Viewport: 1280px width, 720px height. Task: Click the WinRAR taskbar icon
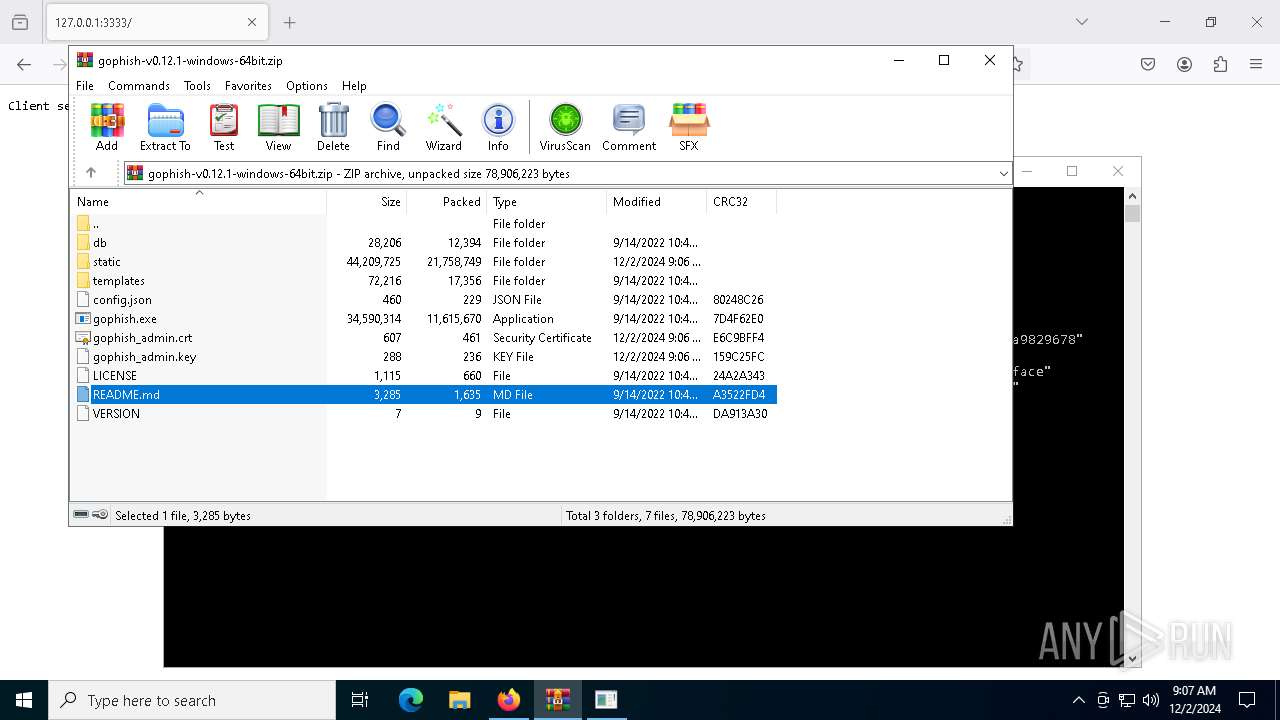click(x=557, y=700)
